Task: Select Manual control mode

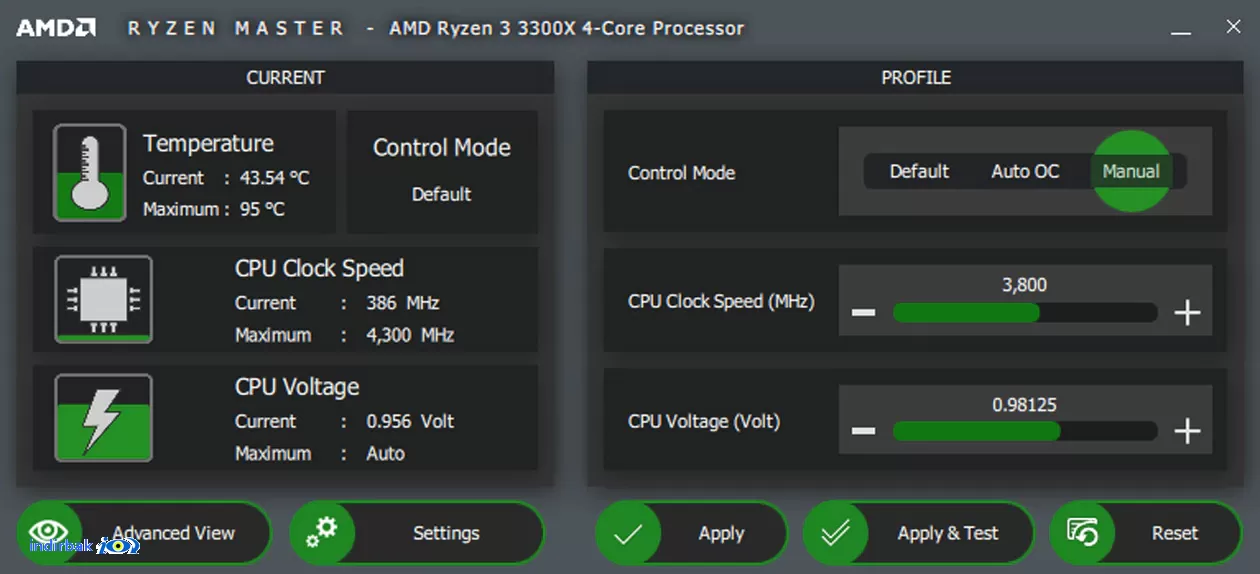Action: click(1131, 171)
